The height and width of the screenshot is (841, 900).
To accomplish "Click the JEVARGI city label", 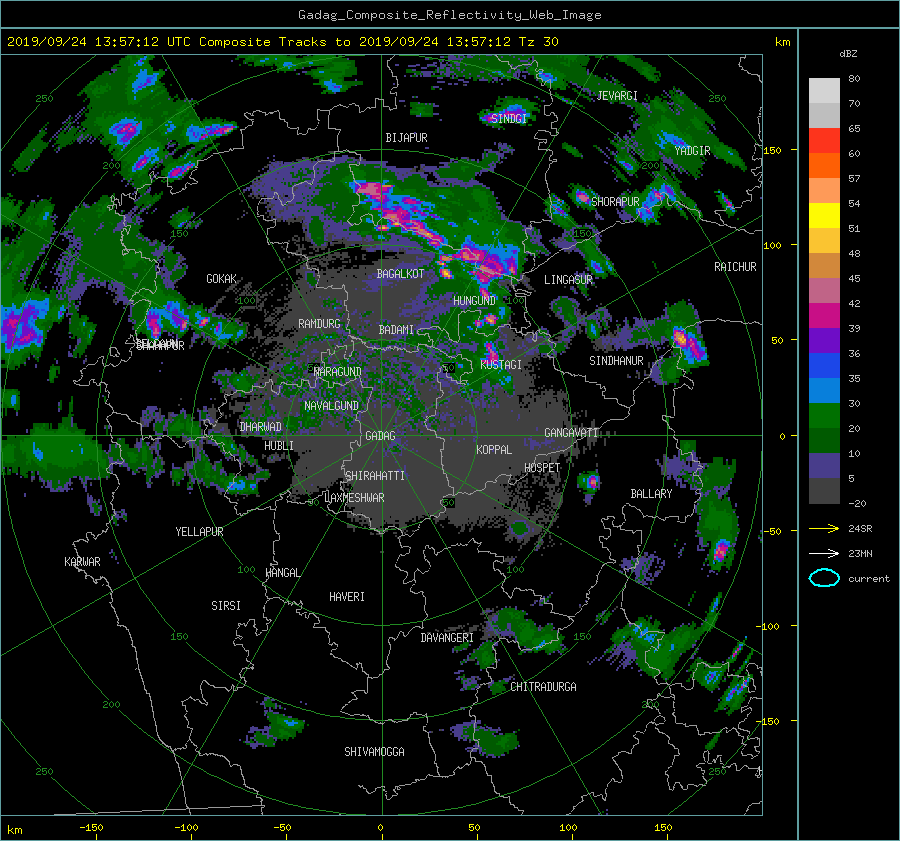I will 617,96.
